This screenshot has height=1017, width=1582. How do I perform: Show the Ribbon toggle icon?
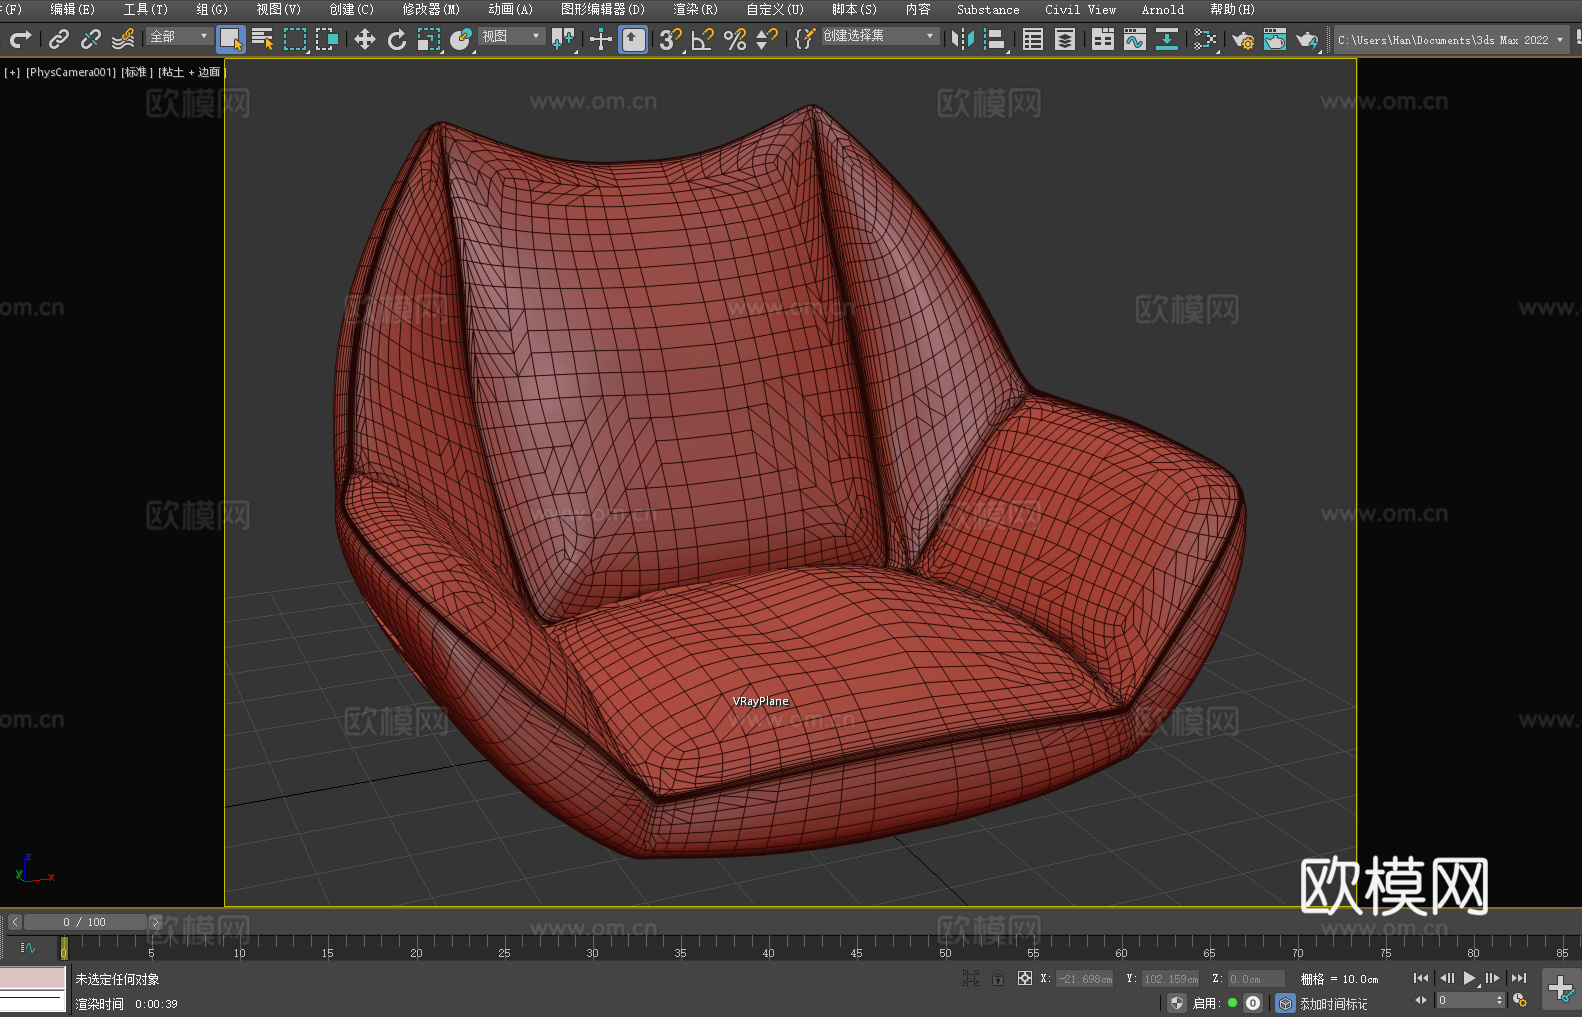click(1103, 39)
